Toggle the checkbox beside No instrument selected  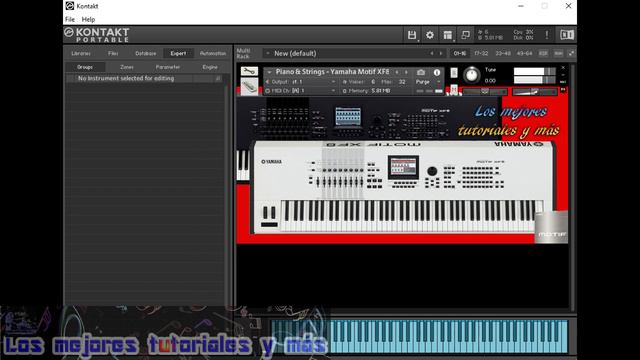pos(71,78)
